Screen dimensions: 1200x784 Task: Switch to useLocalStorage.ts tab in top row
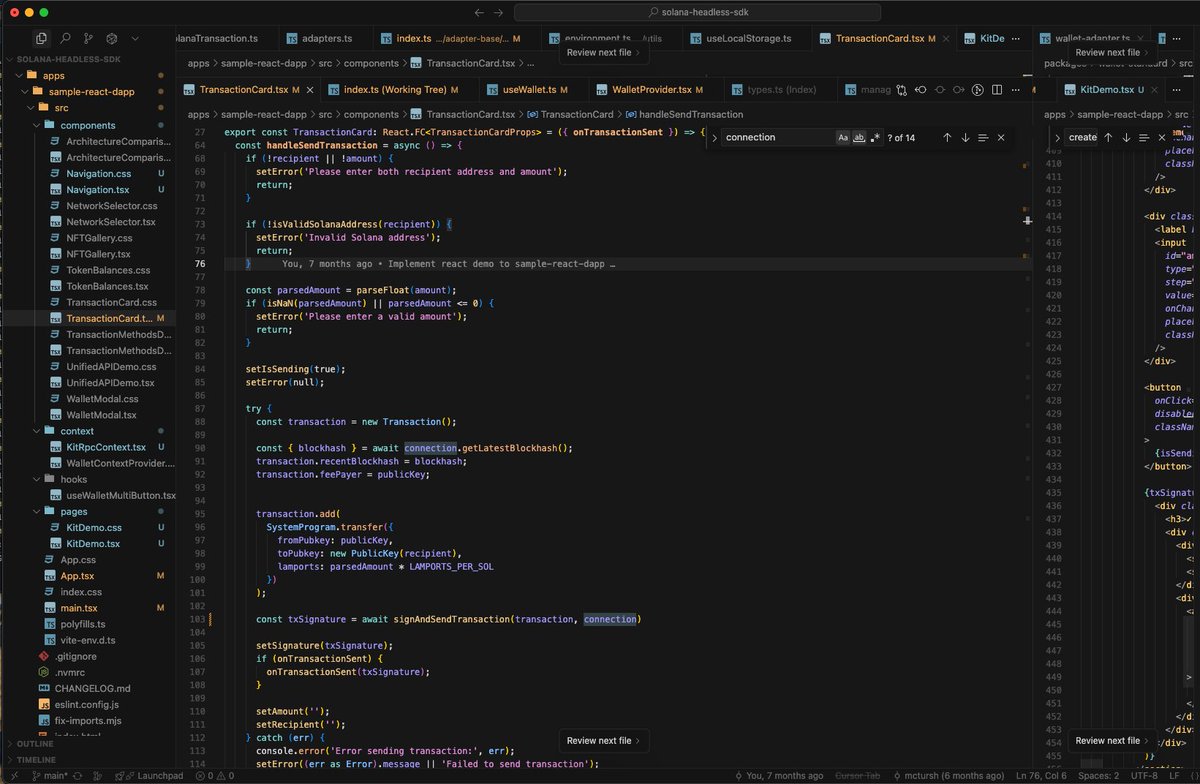coord(748,38)
